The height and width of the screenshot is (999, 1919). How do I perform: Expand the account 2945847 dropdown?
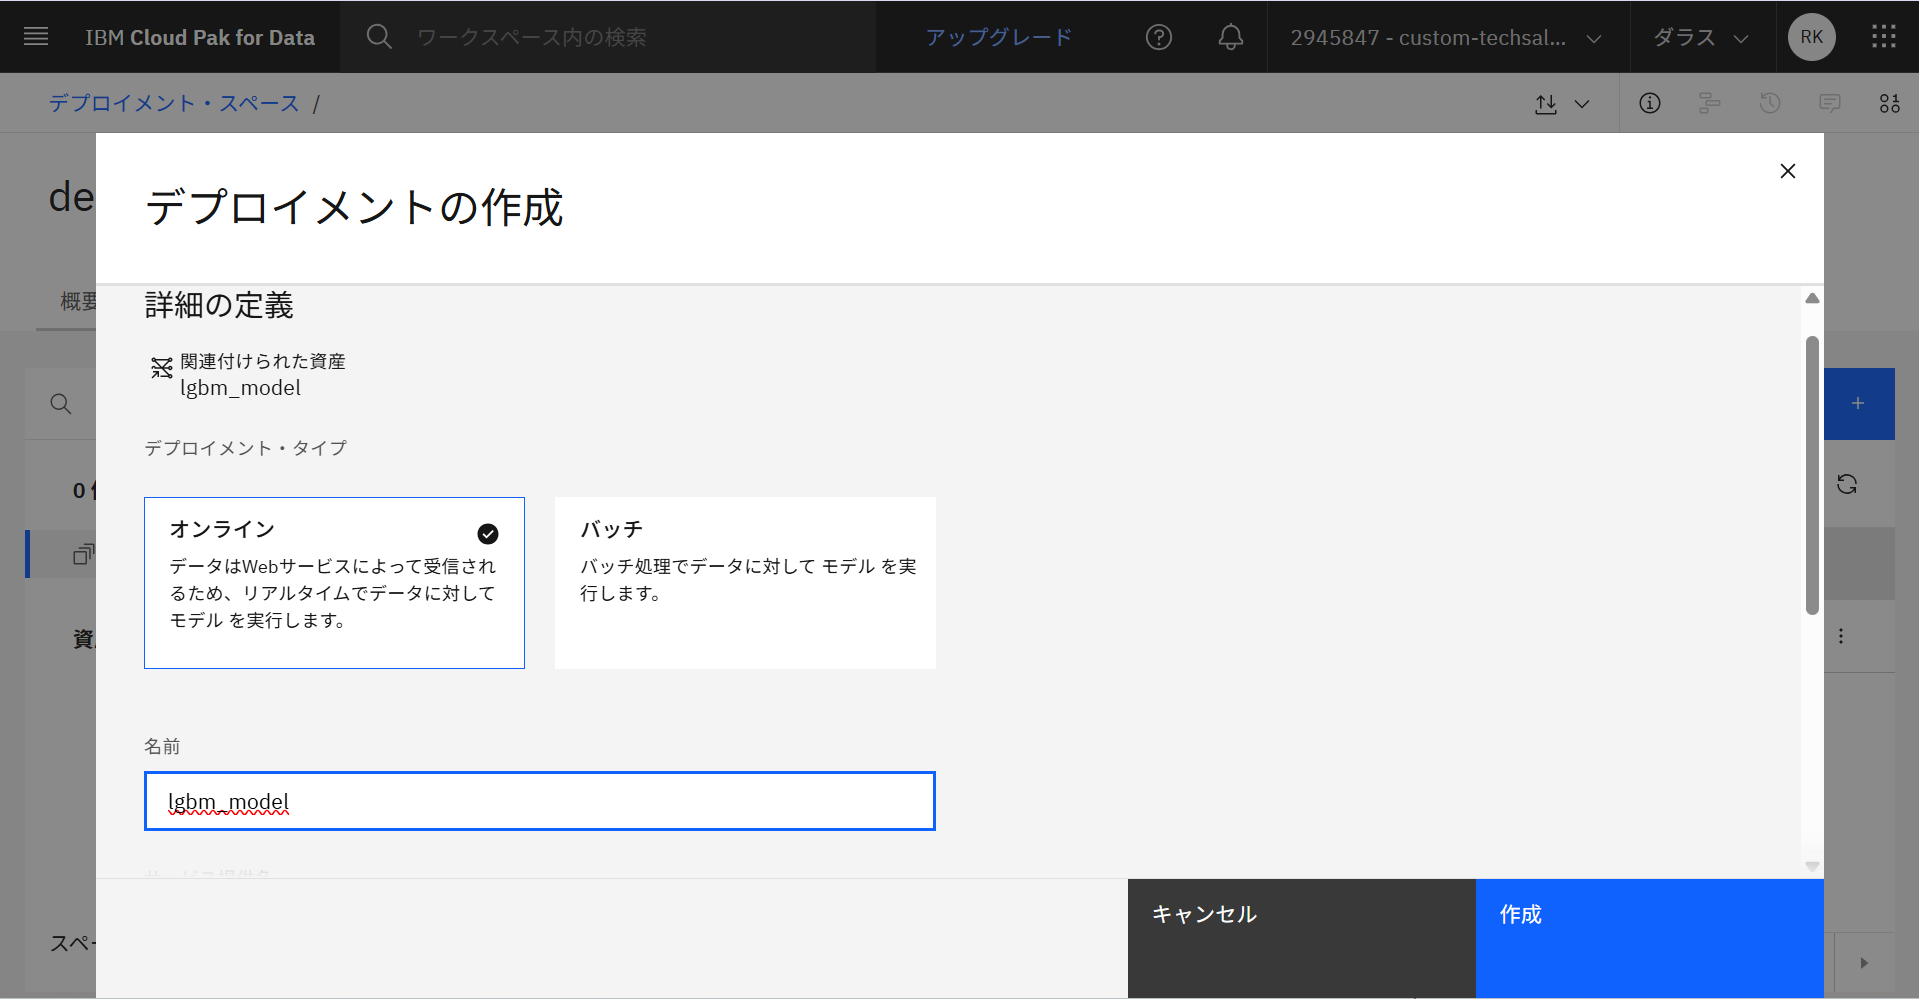[x=1447, y=37]
